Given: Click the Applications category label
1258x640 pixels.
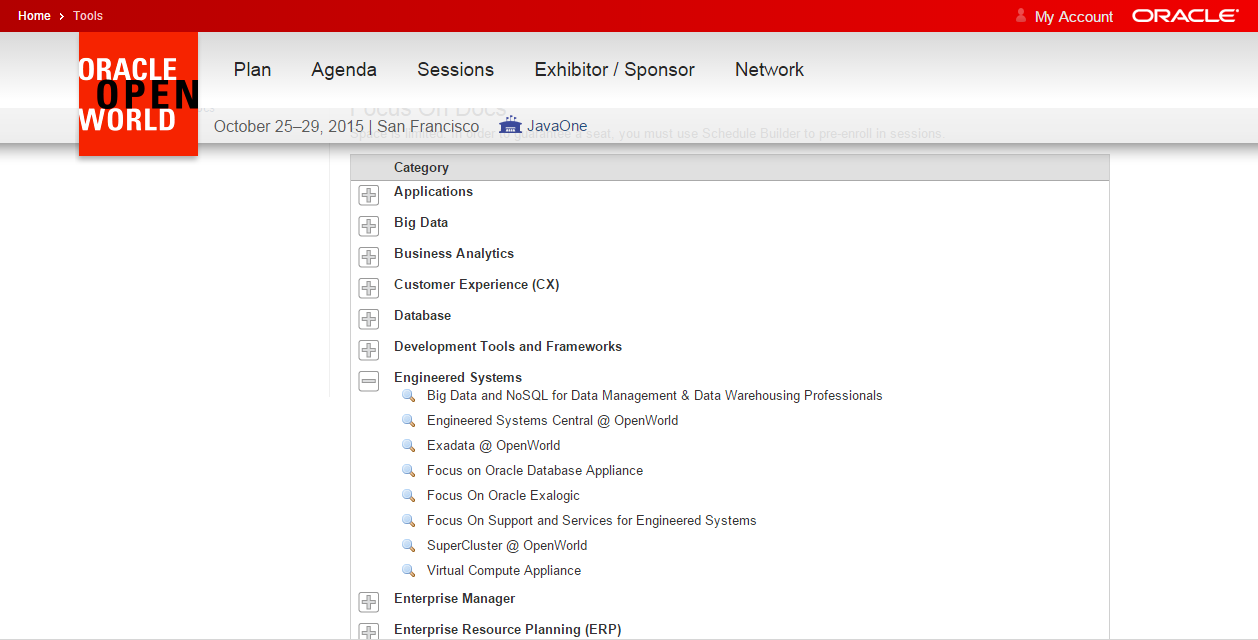Looking at the screenshot, I should point(433,192).
